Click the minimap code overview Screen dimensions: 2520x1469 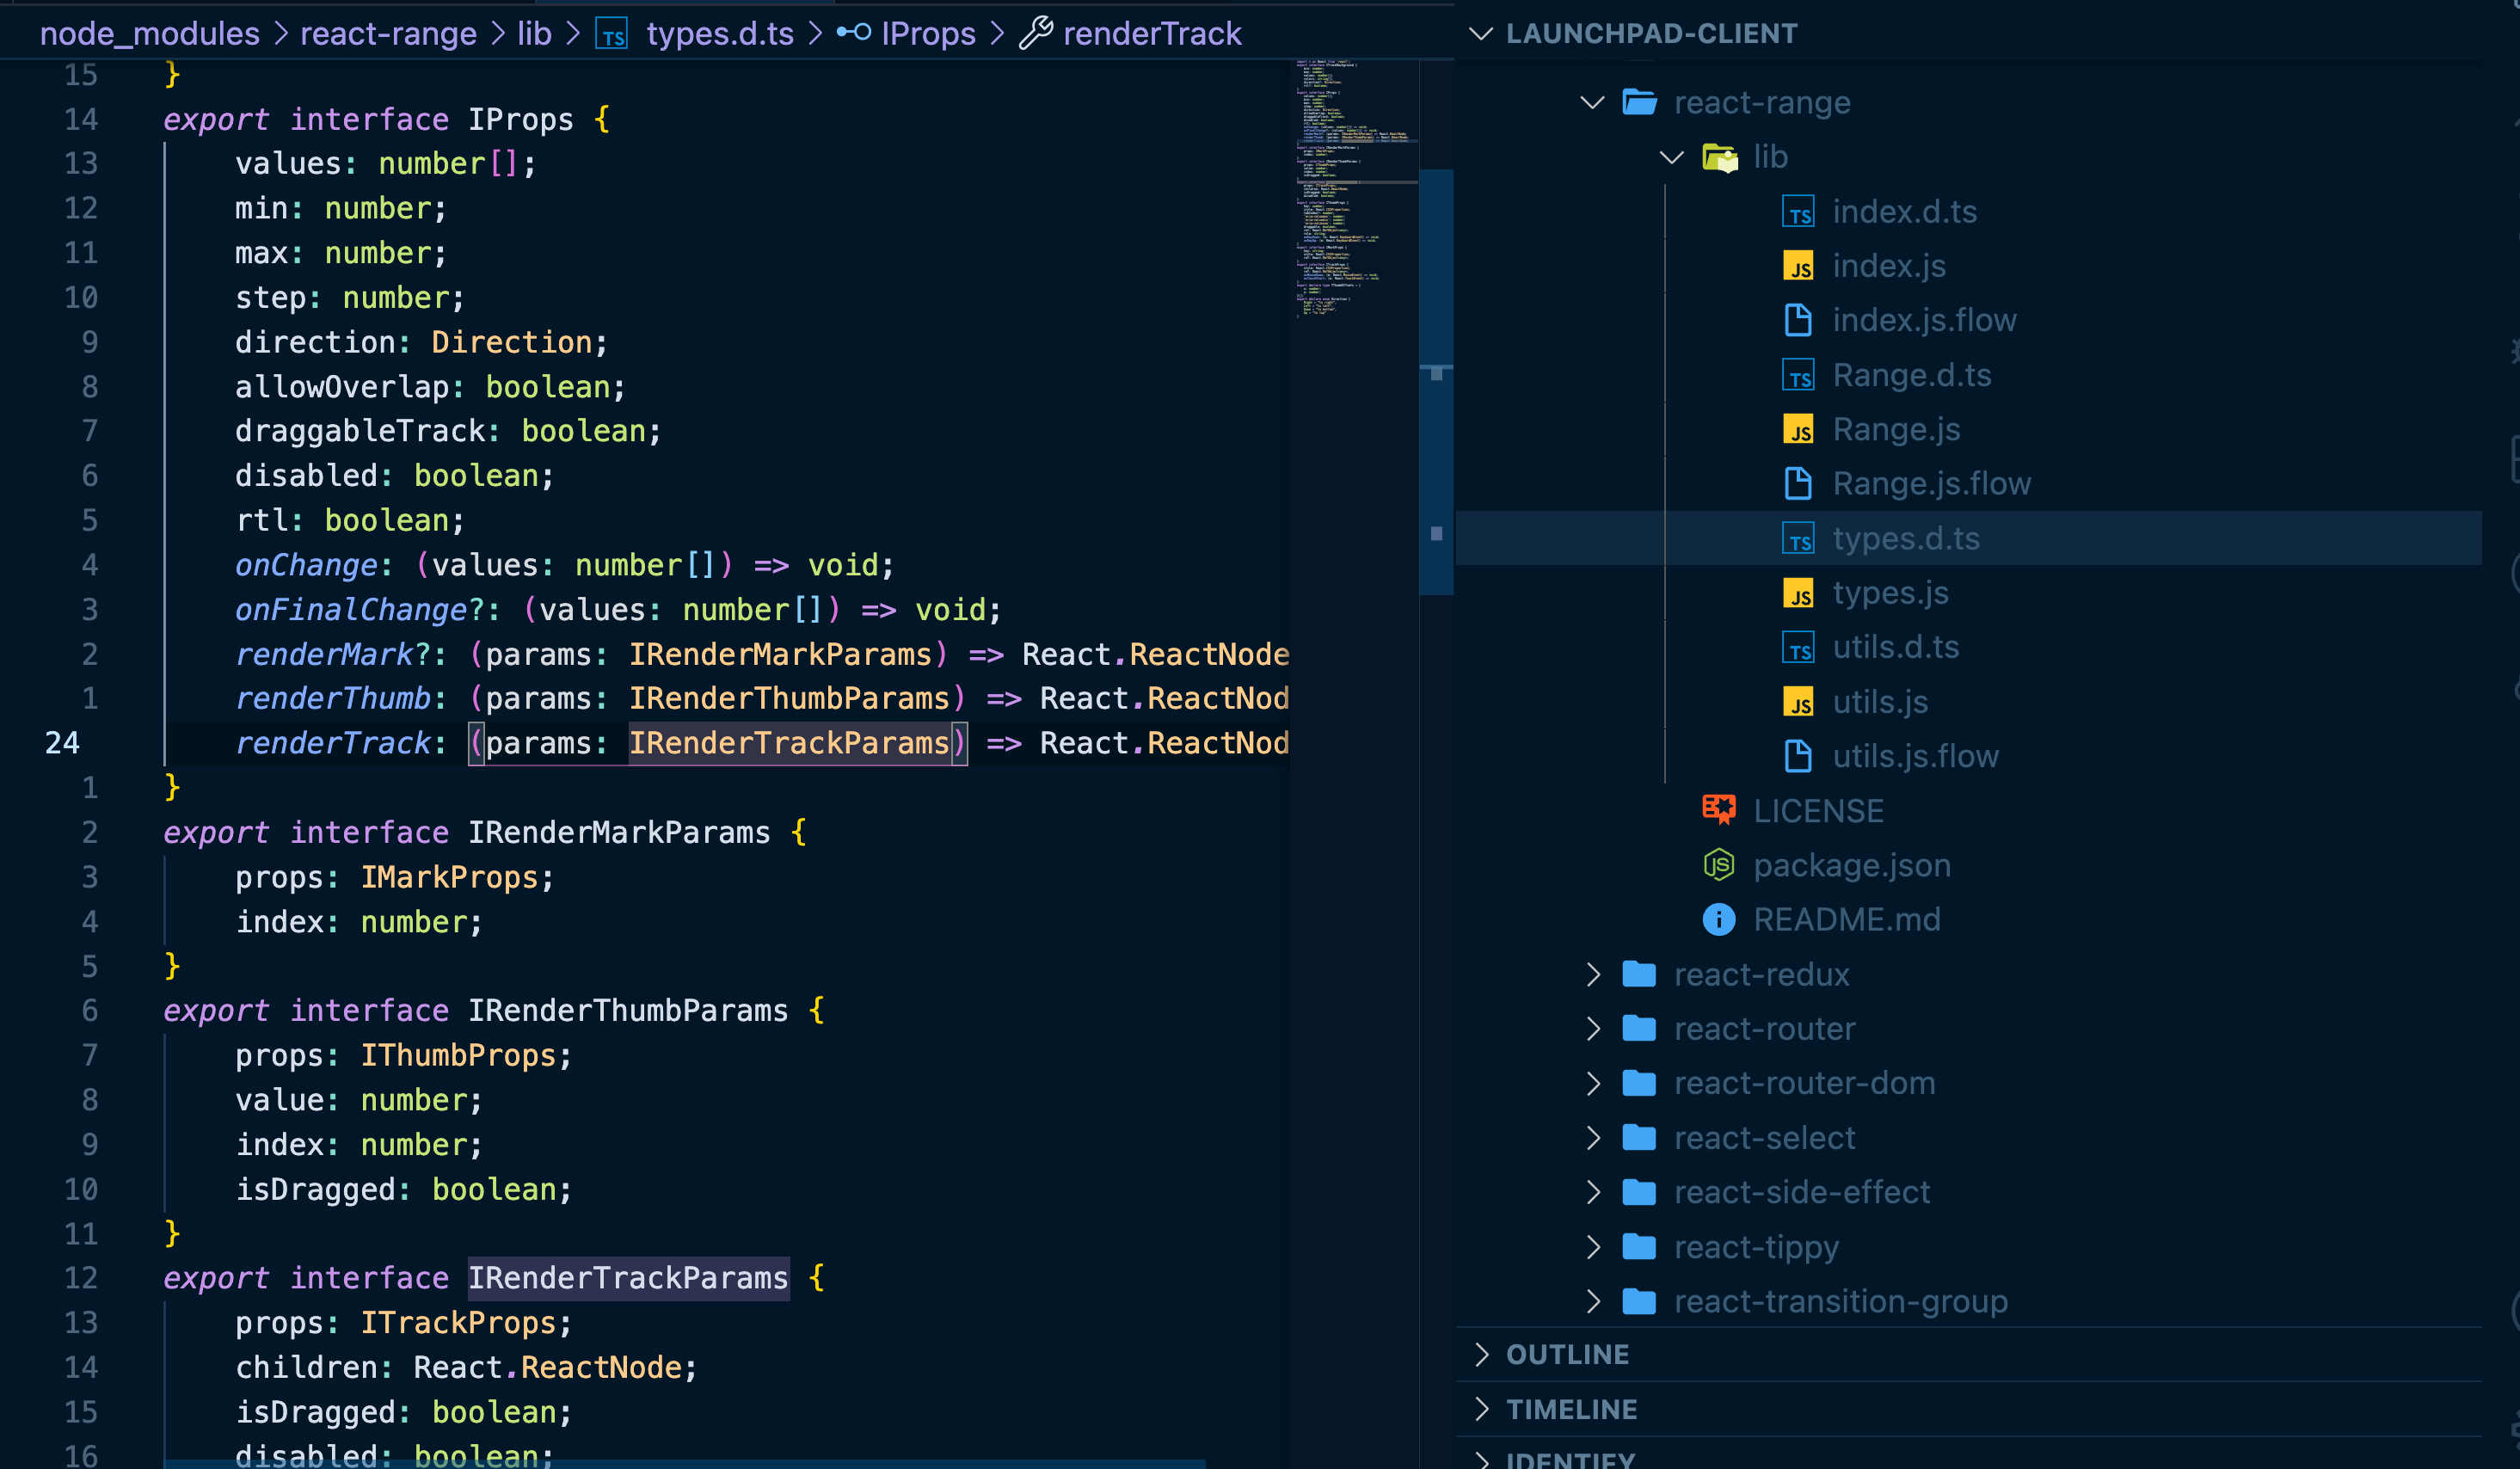coord(1352,190)
